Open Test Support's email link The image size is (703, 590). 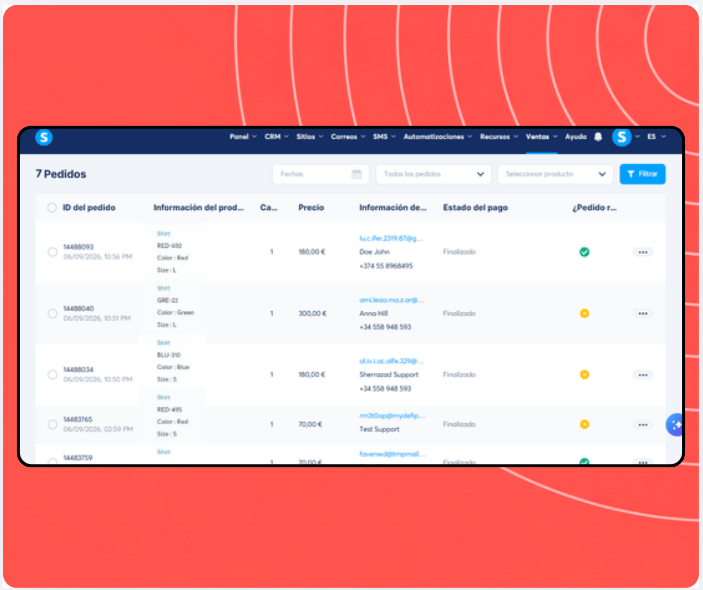392,416
